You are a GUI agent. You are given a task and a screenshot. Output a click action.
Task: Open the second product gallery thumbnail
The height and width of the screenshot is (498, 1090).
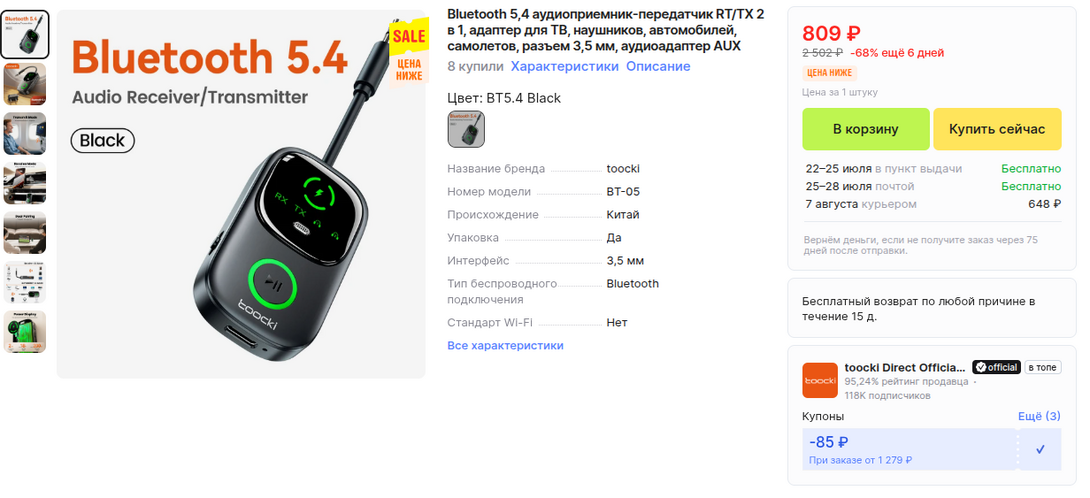coord(24,84)
